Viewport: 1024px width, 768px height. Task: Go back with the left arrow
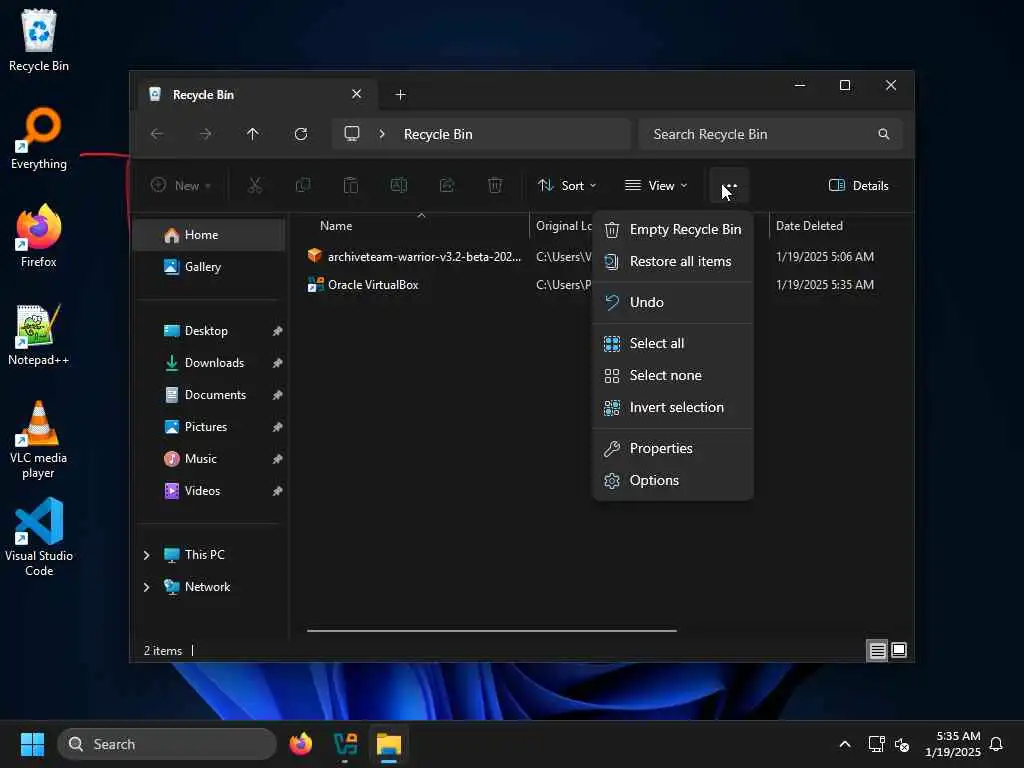pyautogui.click(x=157, y=134)
